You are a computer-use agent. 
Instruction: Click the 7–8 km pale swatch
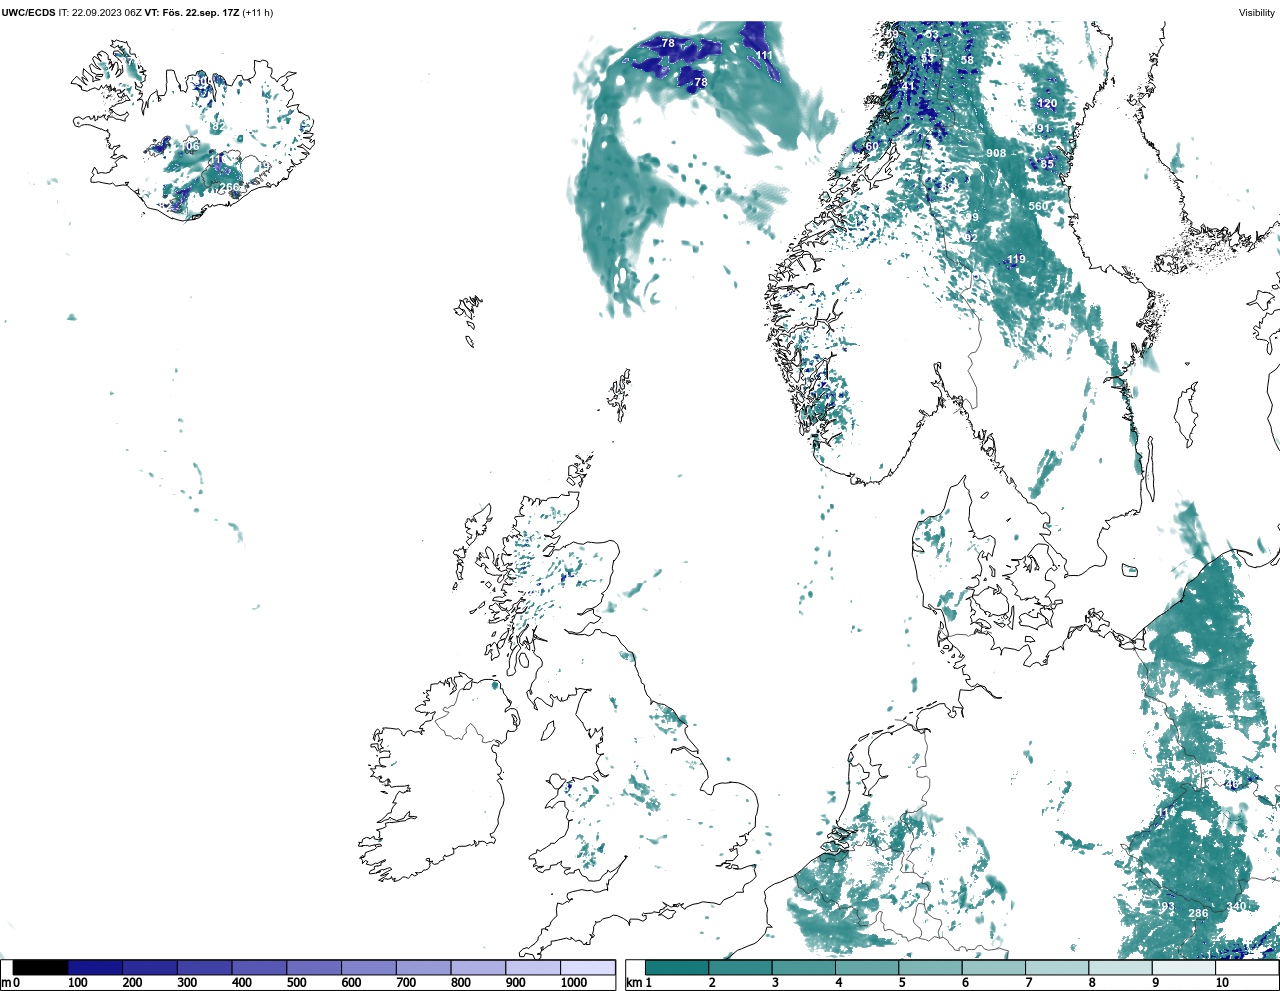point(1057,967)
